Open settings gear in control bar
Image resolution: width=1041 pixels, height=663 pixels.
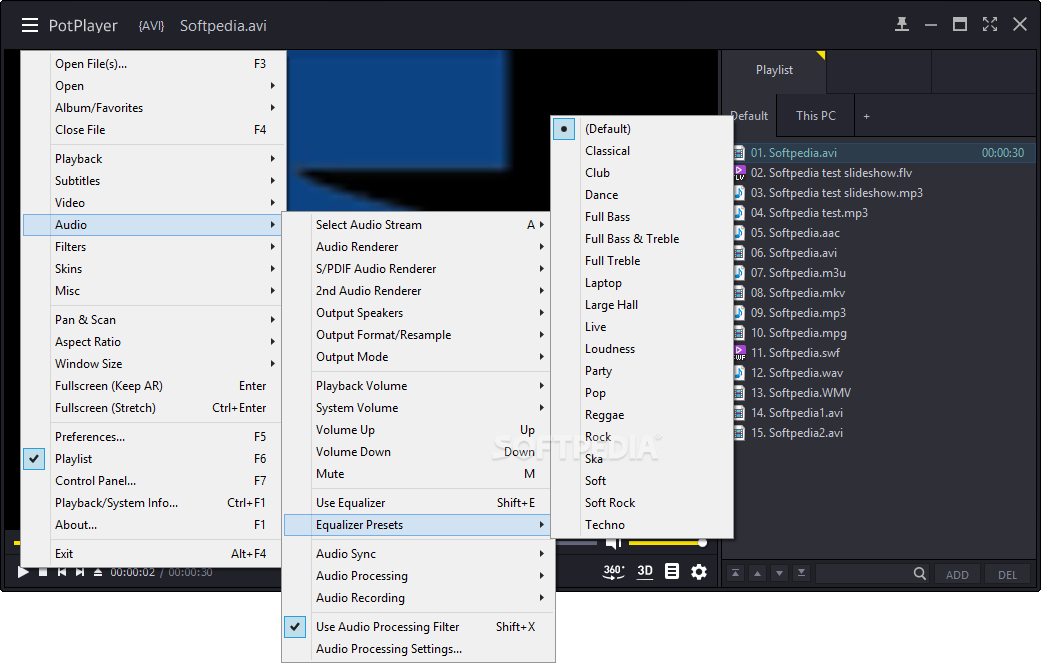[699, 571]
